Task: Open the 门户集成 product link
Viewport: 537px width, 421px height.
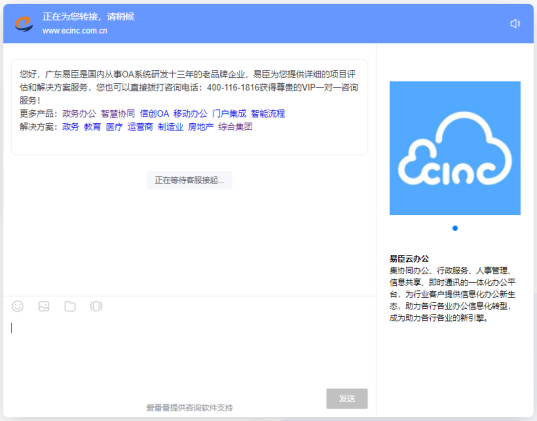Action: point(229,114)
